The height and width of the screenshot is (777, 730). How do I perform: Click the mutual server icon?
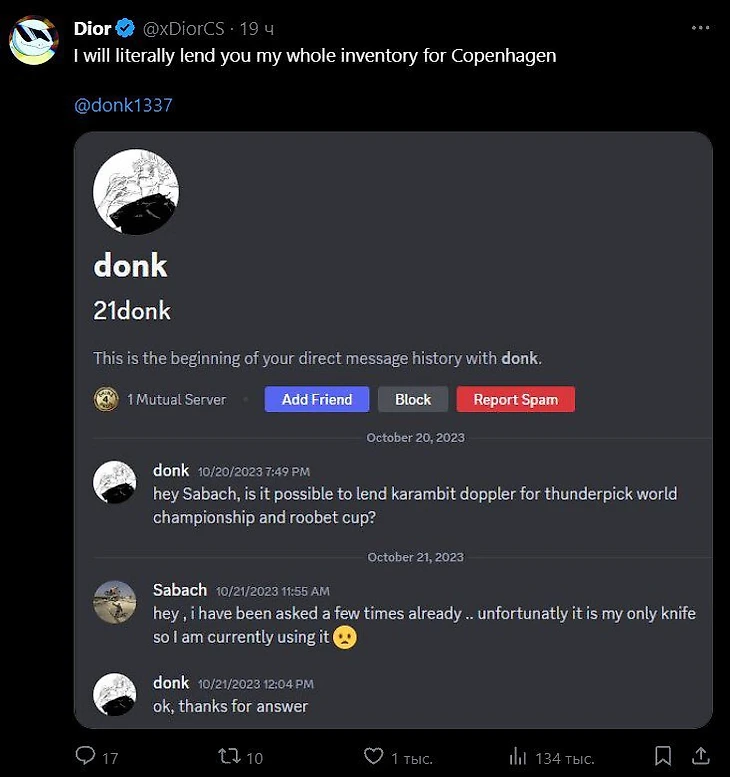pos(106,399)
